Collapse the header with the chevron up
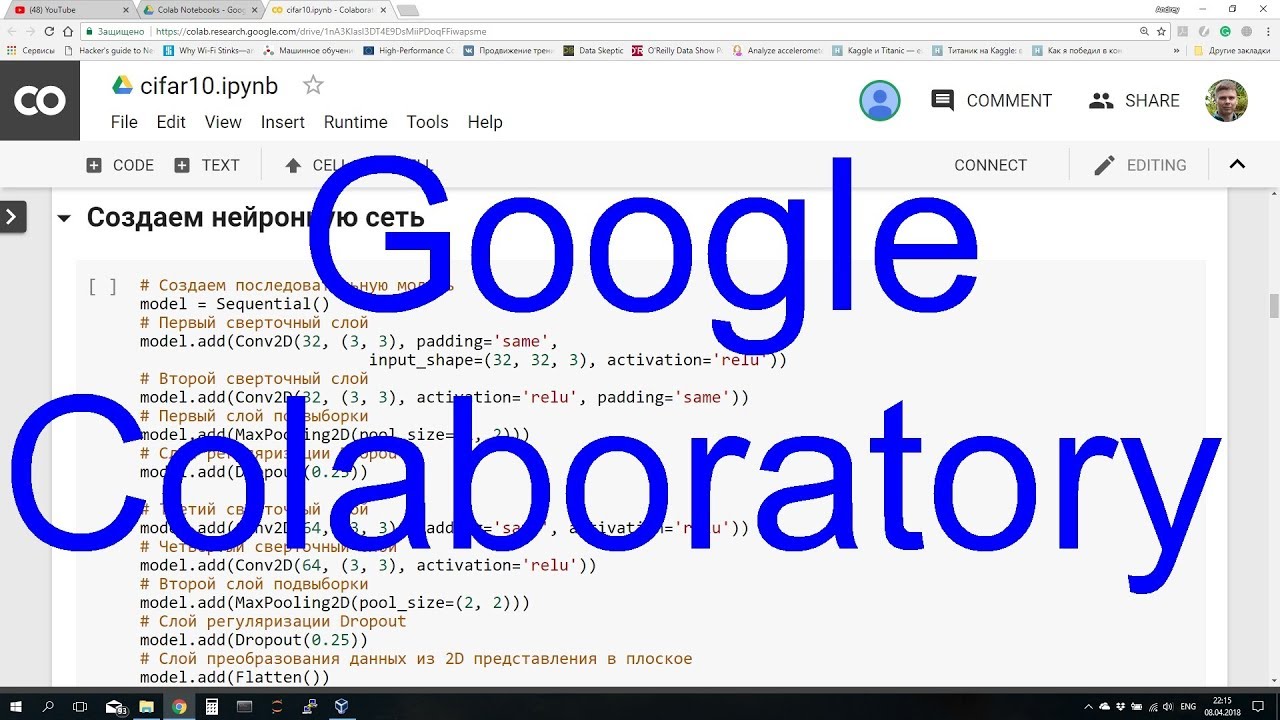 (x=1237, y=164)
